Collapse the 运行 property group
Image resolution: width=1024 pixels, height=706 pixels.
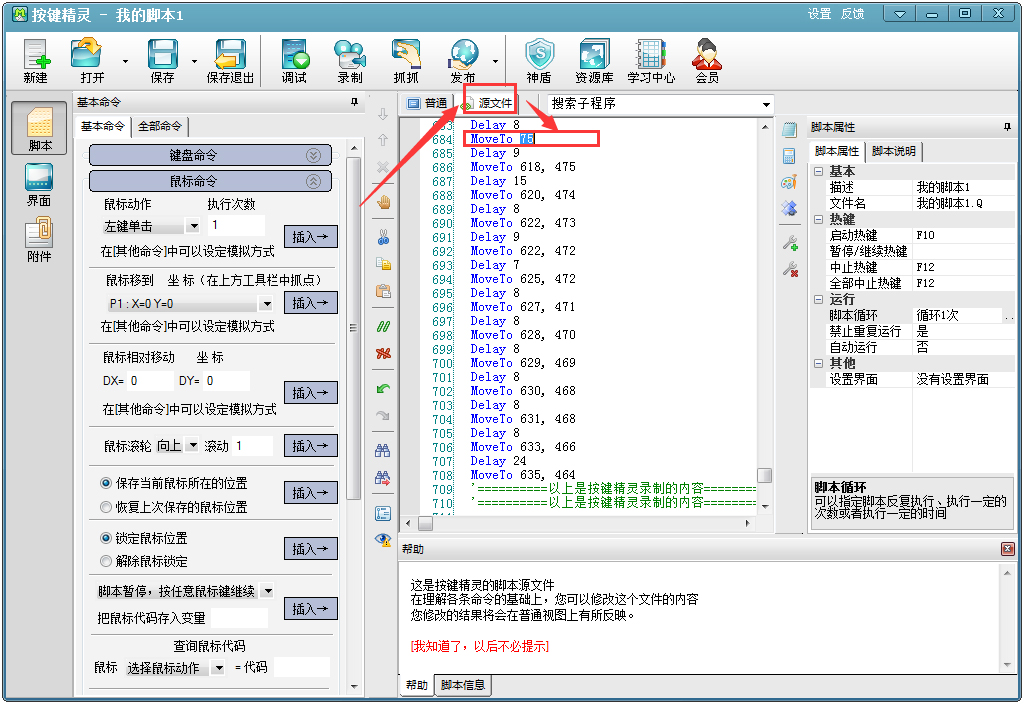point(818,300)
